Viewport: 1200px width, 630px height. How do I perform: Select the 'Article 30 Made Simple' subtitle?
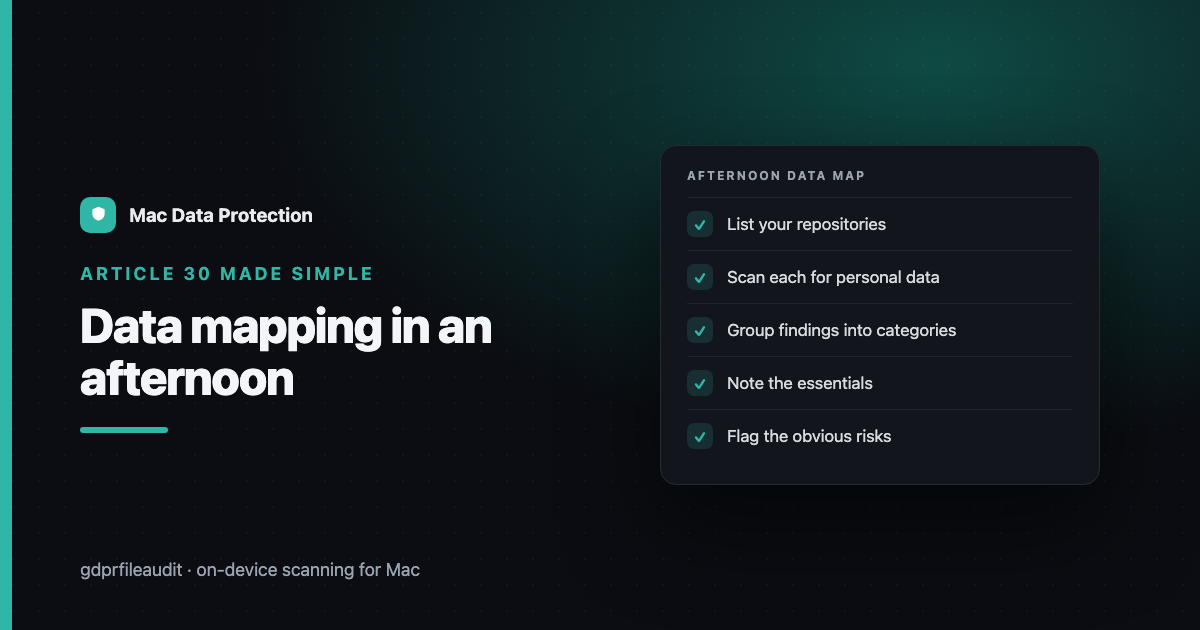tap(227, 274)
